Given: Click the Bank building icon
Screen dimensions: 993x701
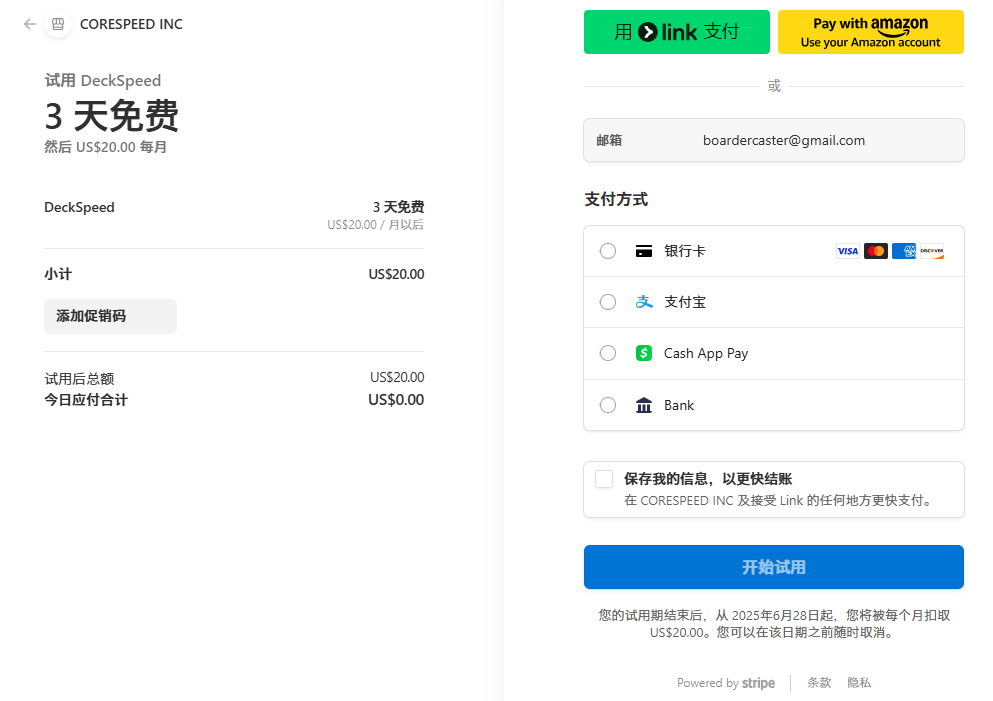Looking at the screenshot, I should coord(643,405).
